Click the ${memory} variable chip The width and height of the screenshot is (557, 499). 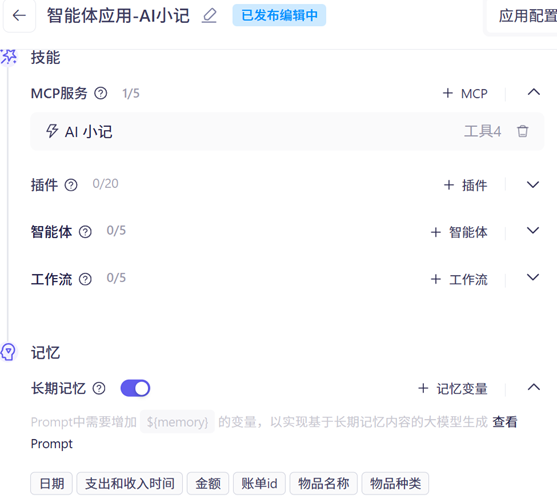click(x=177, y=422)
